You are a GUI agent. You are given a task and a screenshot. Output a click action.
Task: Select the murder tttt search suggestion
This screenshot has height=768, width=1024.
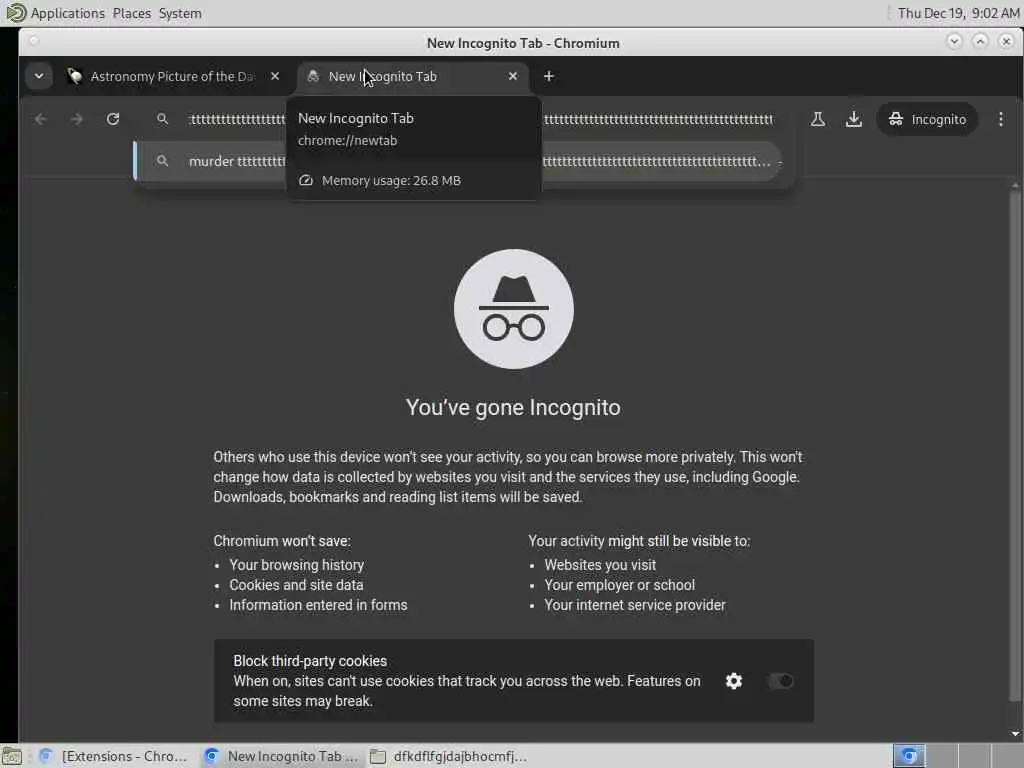[458, 161]
